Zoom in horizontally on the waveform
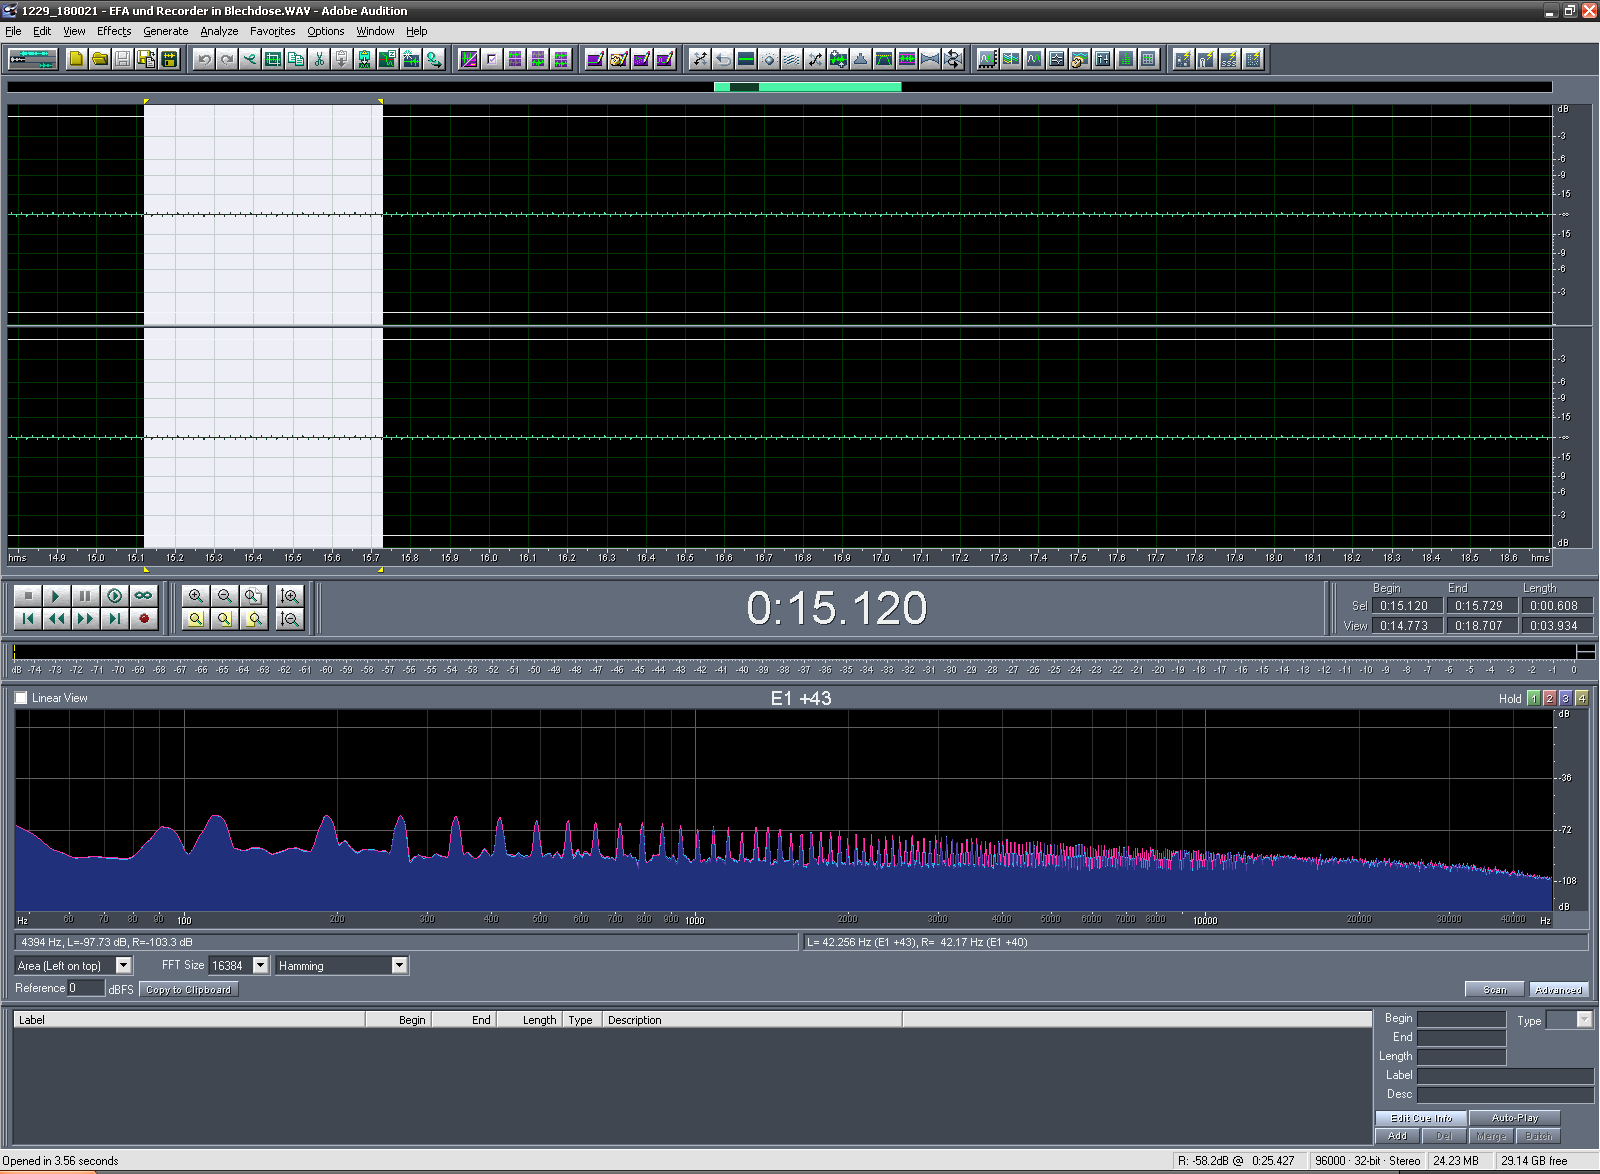The height and width of the screenshot is (1174, 1600). click(196, 596)
